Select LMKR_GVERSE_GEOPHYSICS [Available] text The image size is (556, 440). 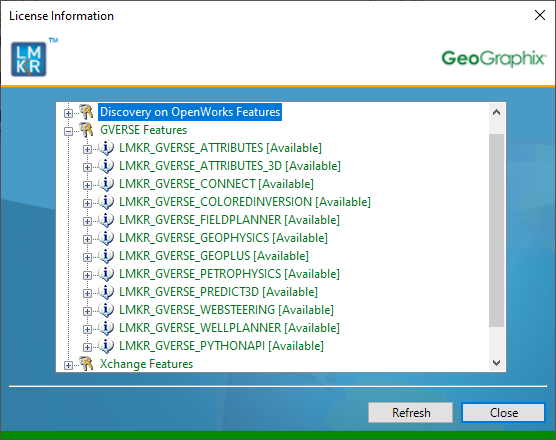pyautogui.click(x=223, y=238)
